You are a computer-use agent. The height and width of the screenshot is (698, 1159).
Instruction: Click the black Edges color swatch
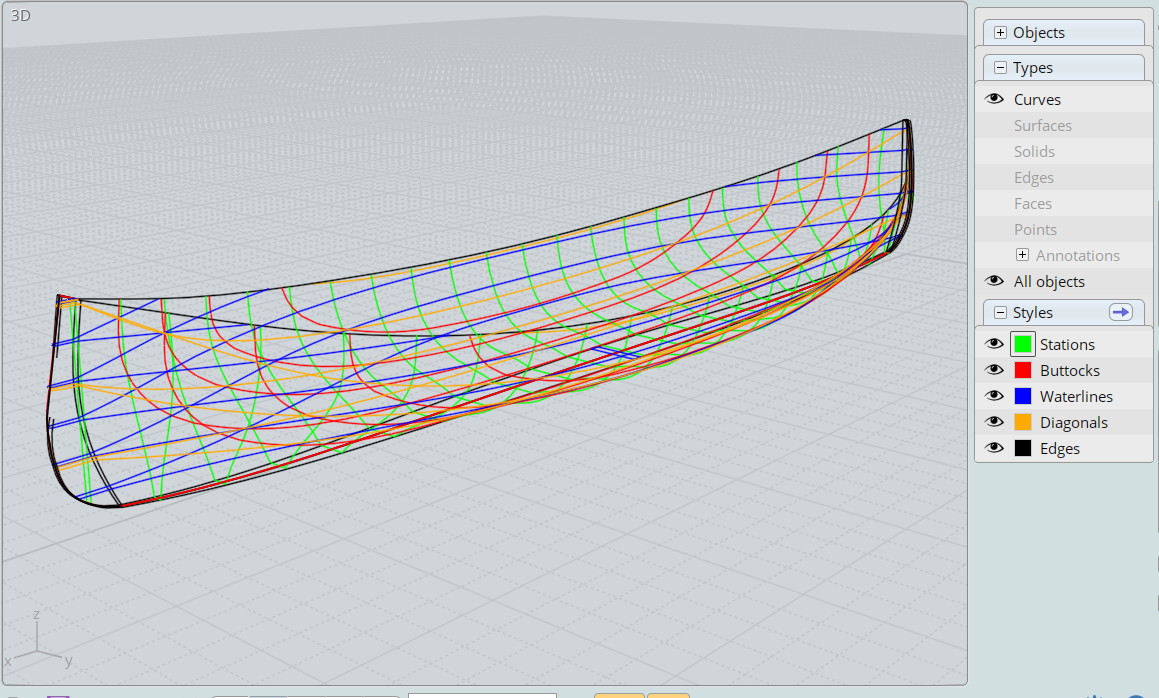pyautogui.click(x=1023, y=447)
